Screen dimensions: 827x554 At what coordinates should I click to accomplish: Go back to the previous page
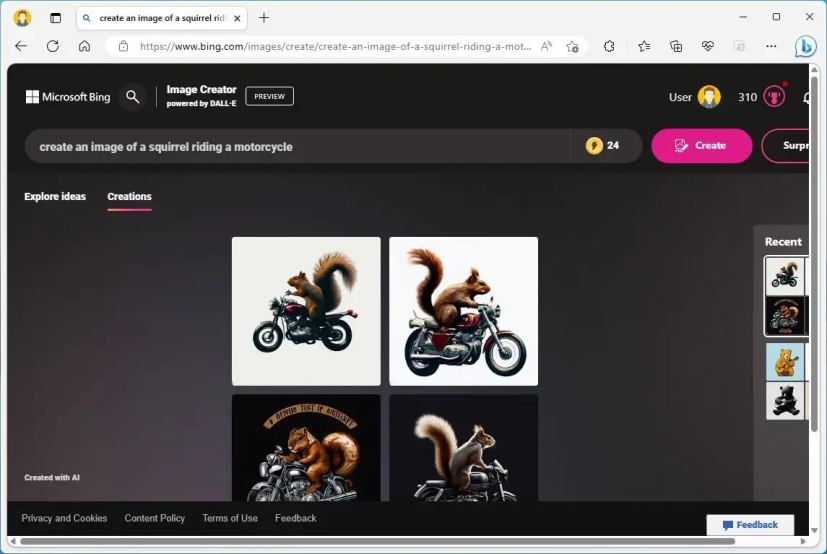pyautogui.click(x=21, y=46)
